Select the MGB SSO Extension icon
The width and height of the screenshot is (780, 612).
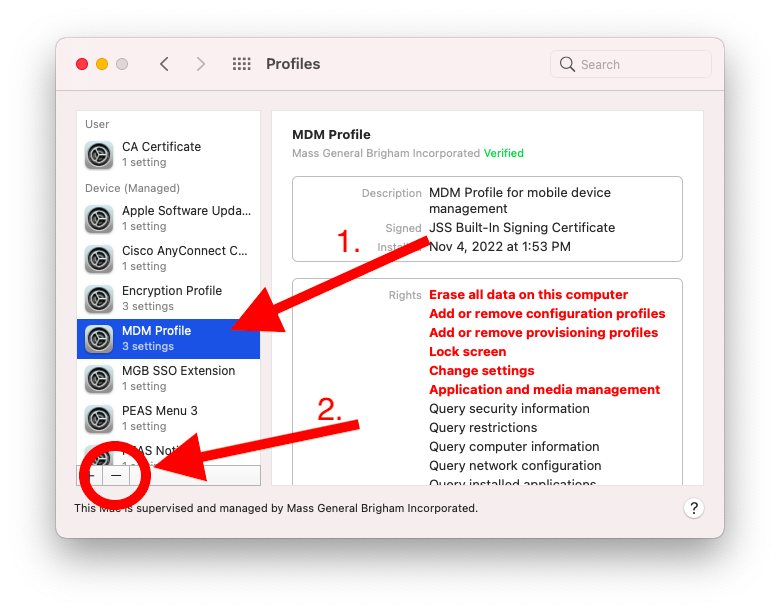pyautogui.click(x=99, y=379)
